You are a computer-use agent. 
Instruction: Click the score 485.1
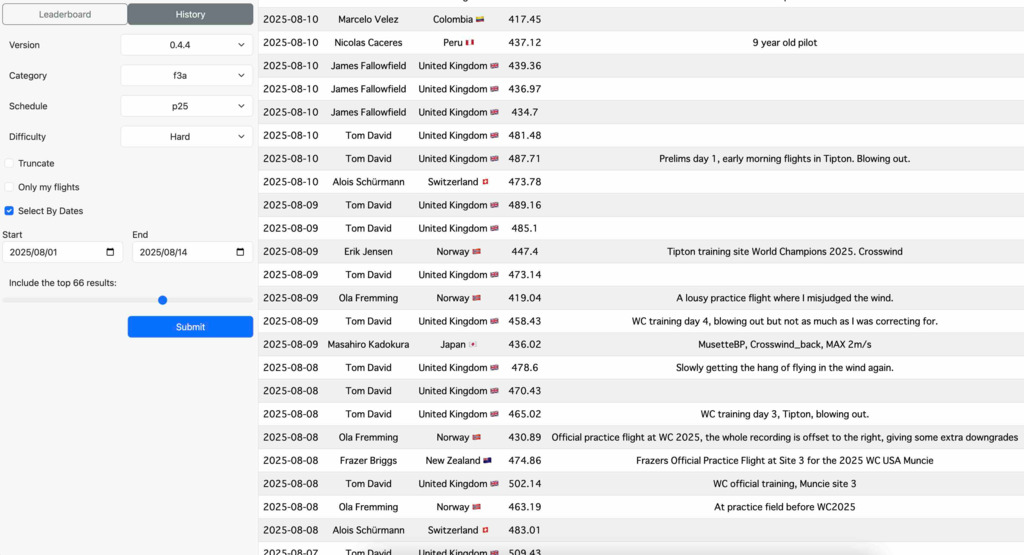524,229
